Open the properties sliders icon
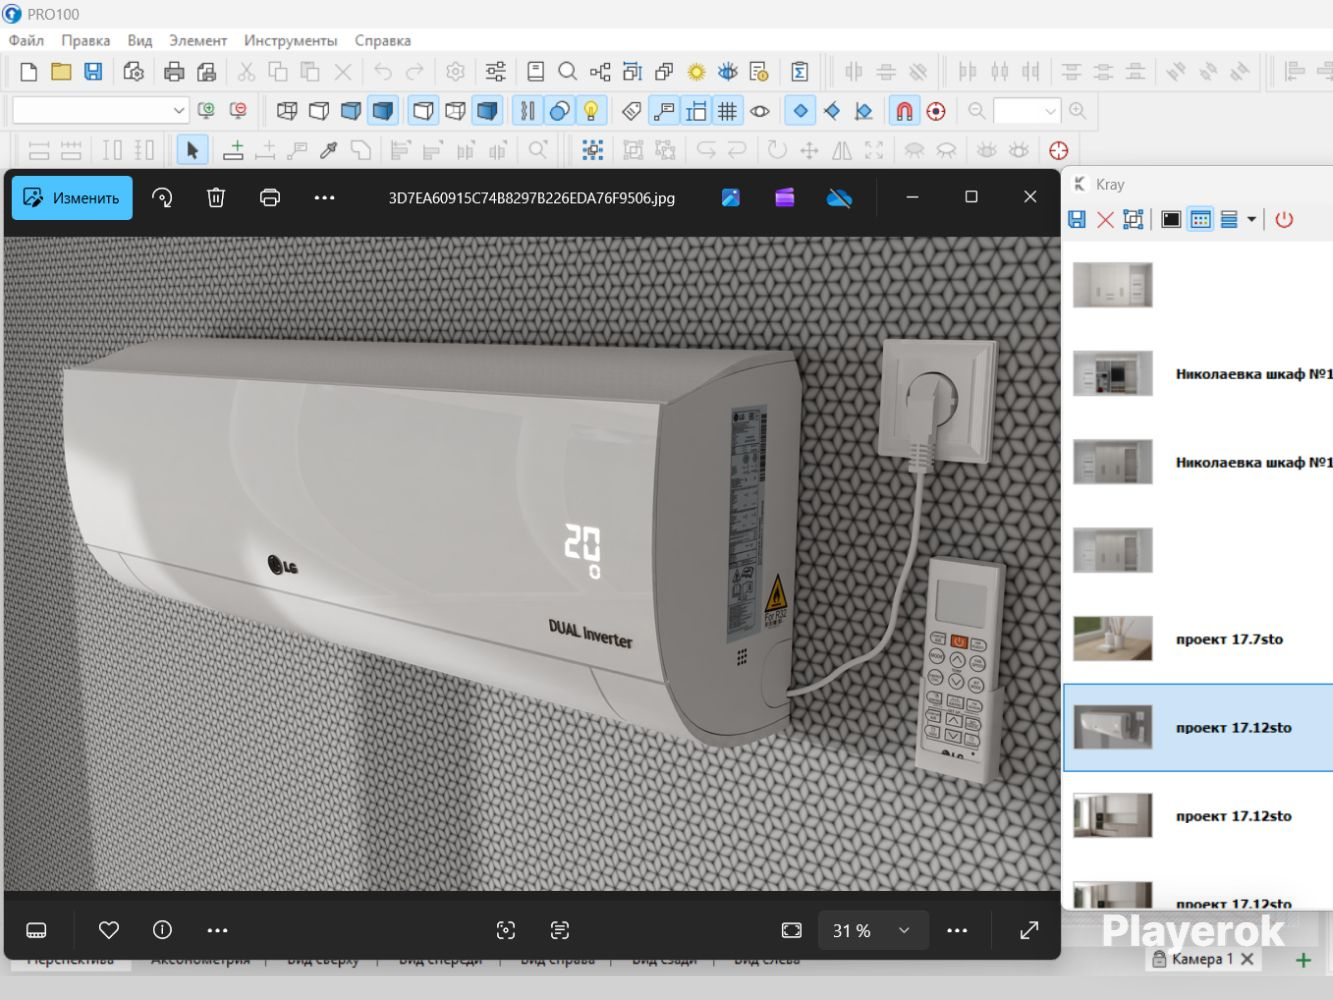1333x1000 pixels. click(495, 72)
